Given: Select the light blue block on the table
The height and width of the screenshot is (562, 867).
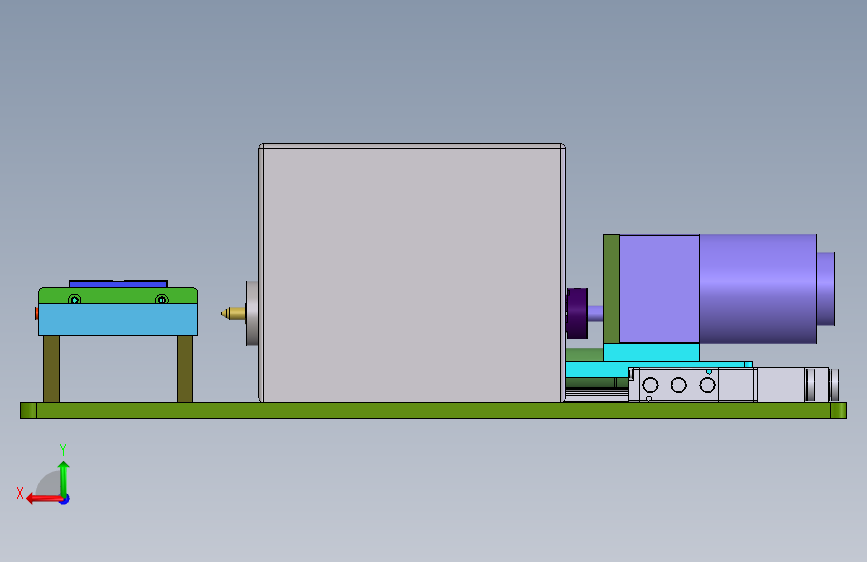Looking at the screenshot, I should [x=118, y=319].
